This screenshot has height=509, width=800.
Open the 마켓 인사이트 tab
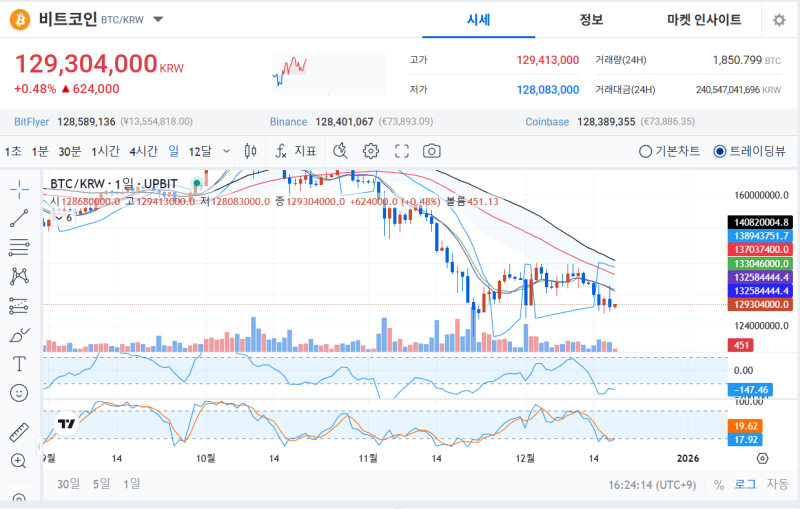(x=704, y=20)
